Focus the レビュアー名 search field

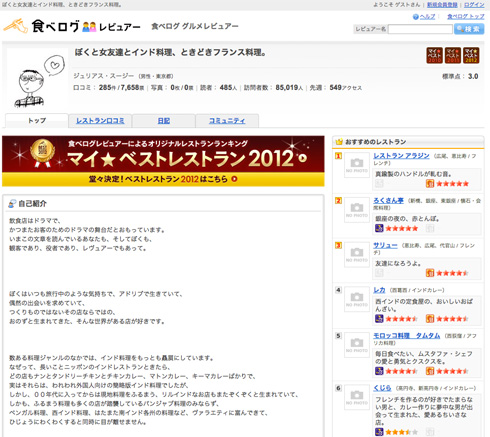pyautogui.click(x=420, y=29)
